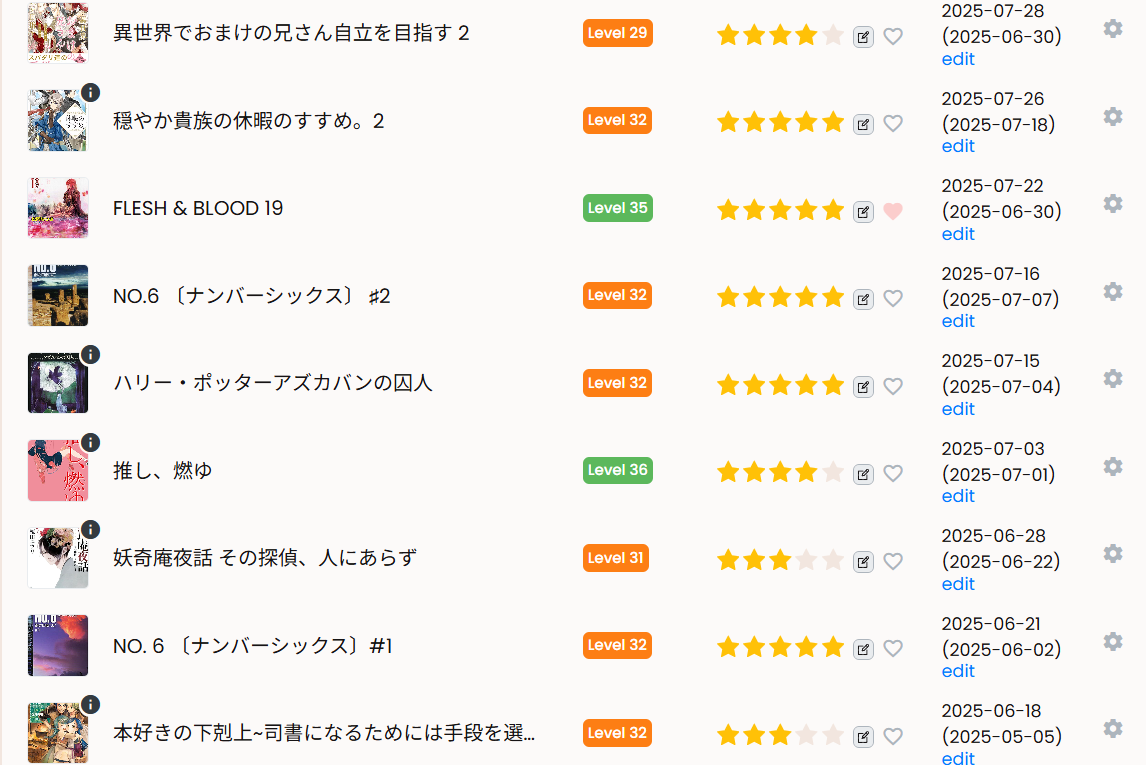Open the ハリー・ポッターアズカバンの囚人 cover thumbnail
1146x765 pixels.
[x=58, y=383]
